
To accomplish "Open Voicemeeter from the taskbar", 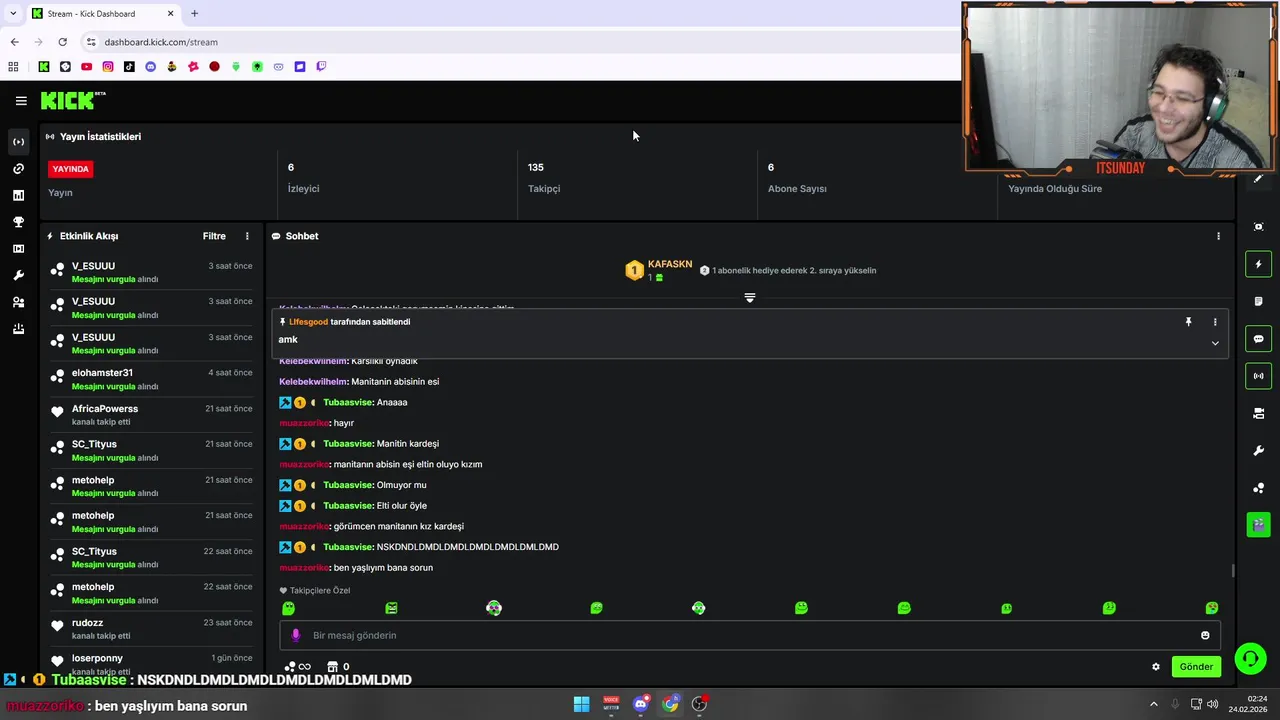I will tap(611, 704).
